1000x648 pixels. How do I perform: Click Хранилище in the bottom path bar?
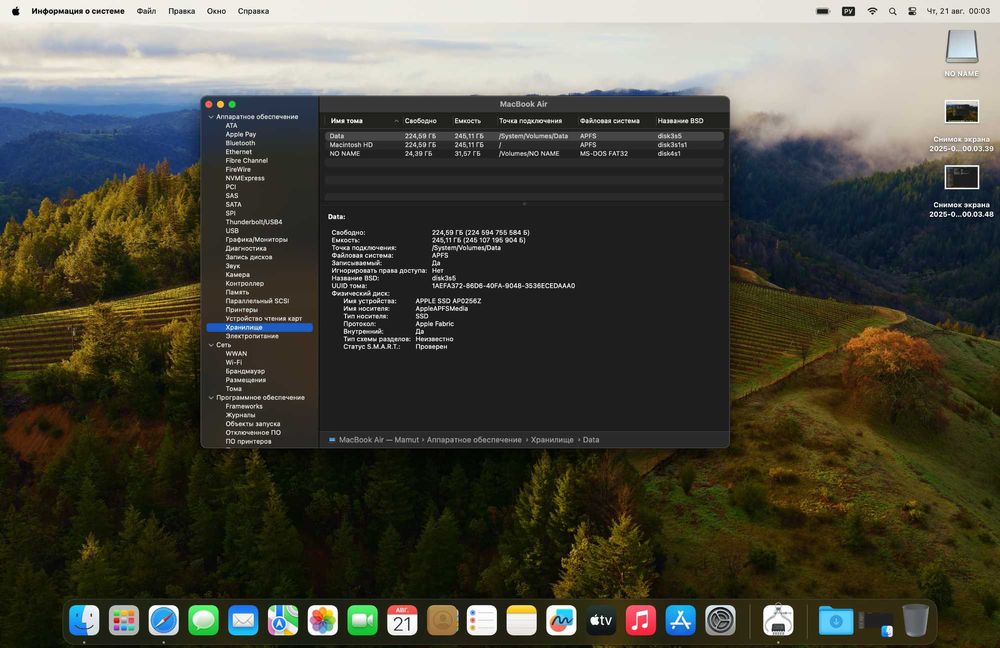(x=552, y=439)
